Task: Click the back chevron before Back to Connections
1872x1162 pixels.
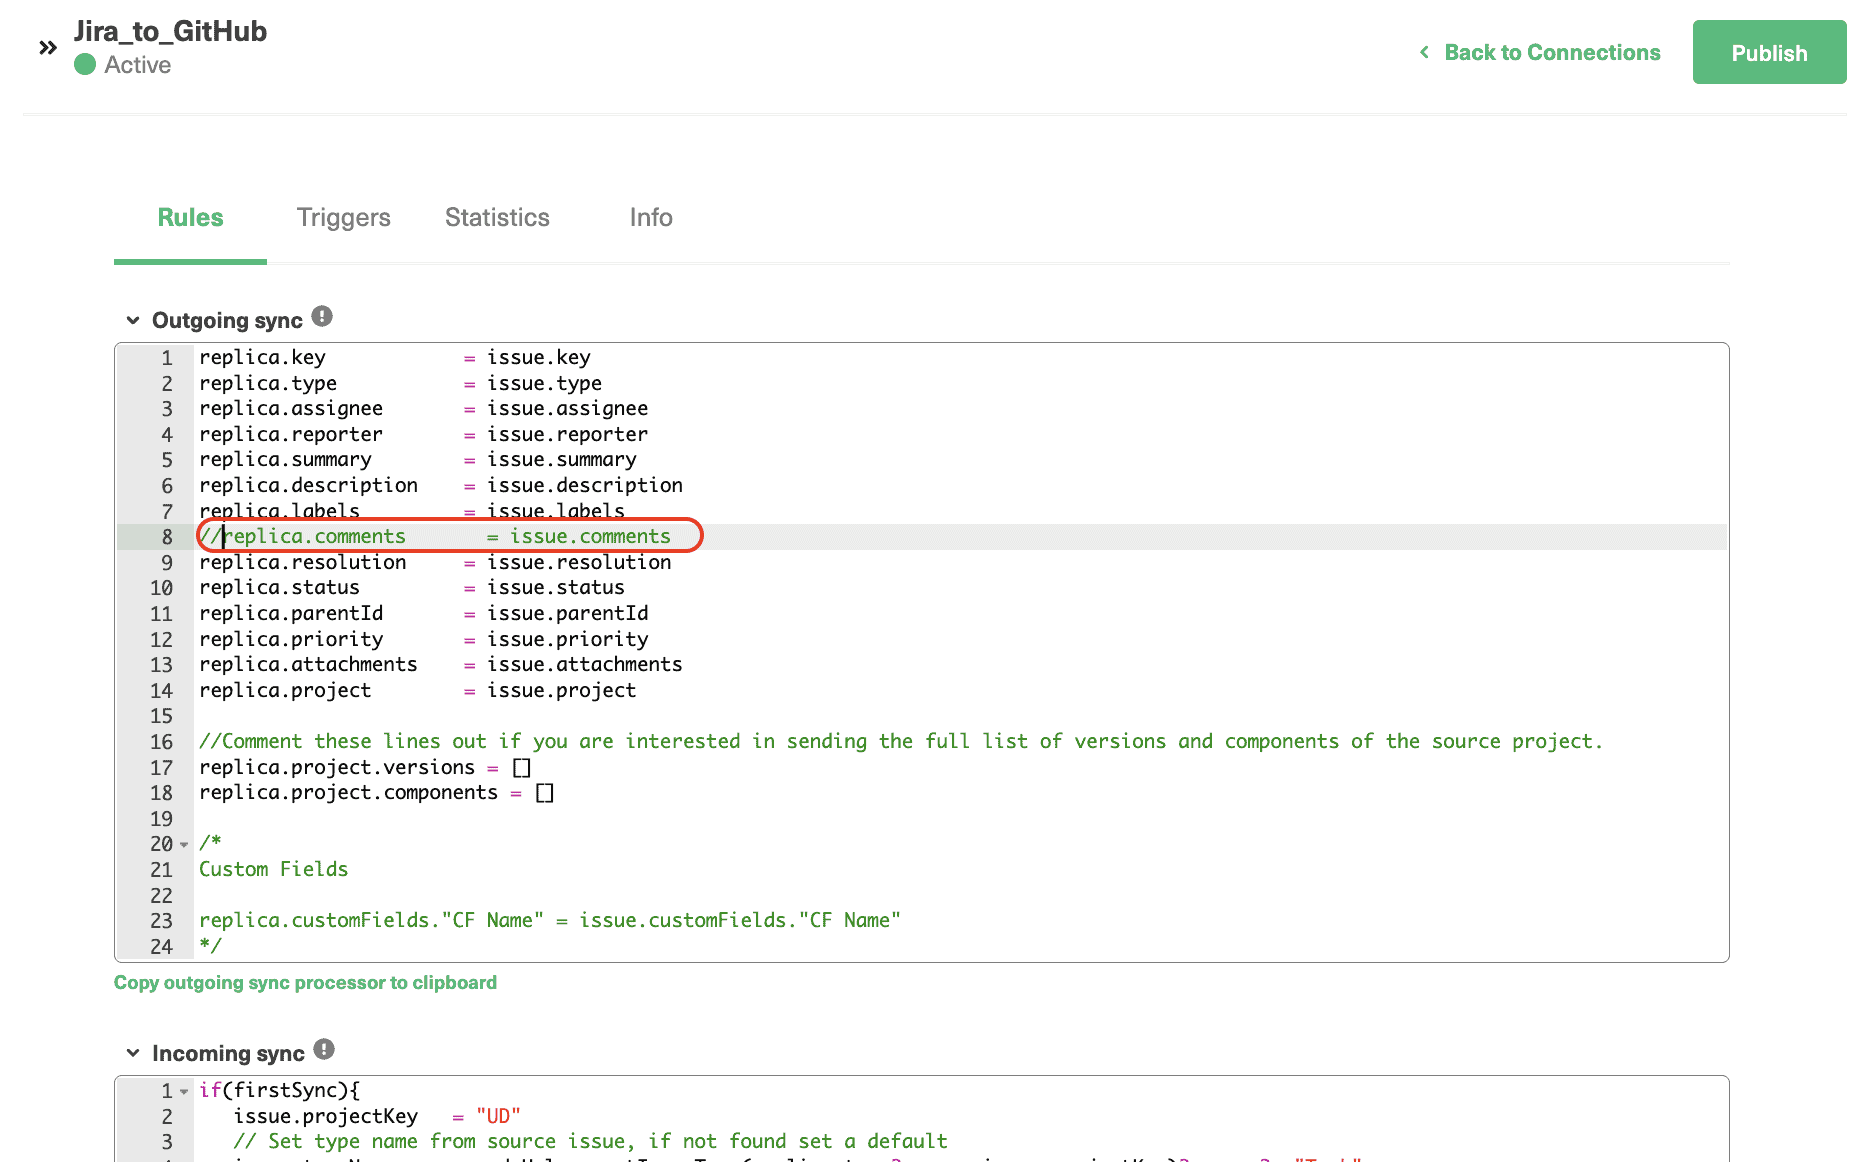Action: pos(1424,52)
